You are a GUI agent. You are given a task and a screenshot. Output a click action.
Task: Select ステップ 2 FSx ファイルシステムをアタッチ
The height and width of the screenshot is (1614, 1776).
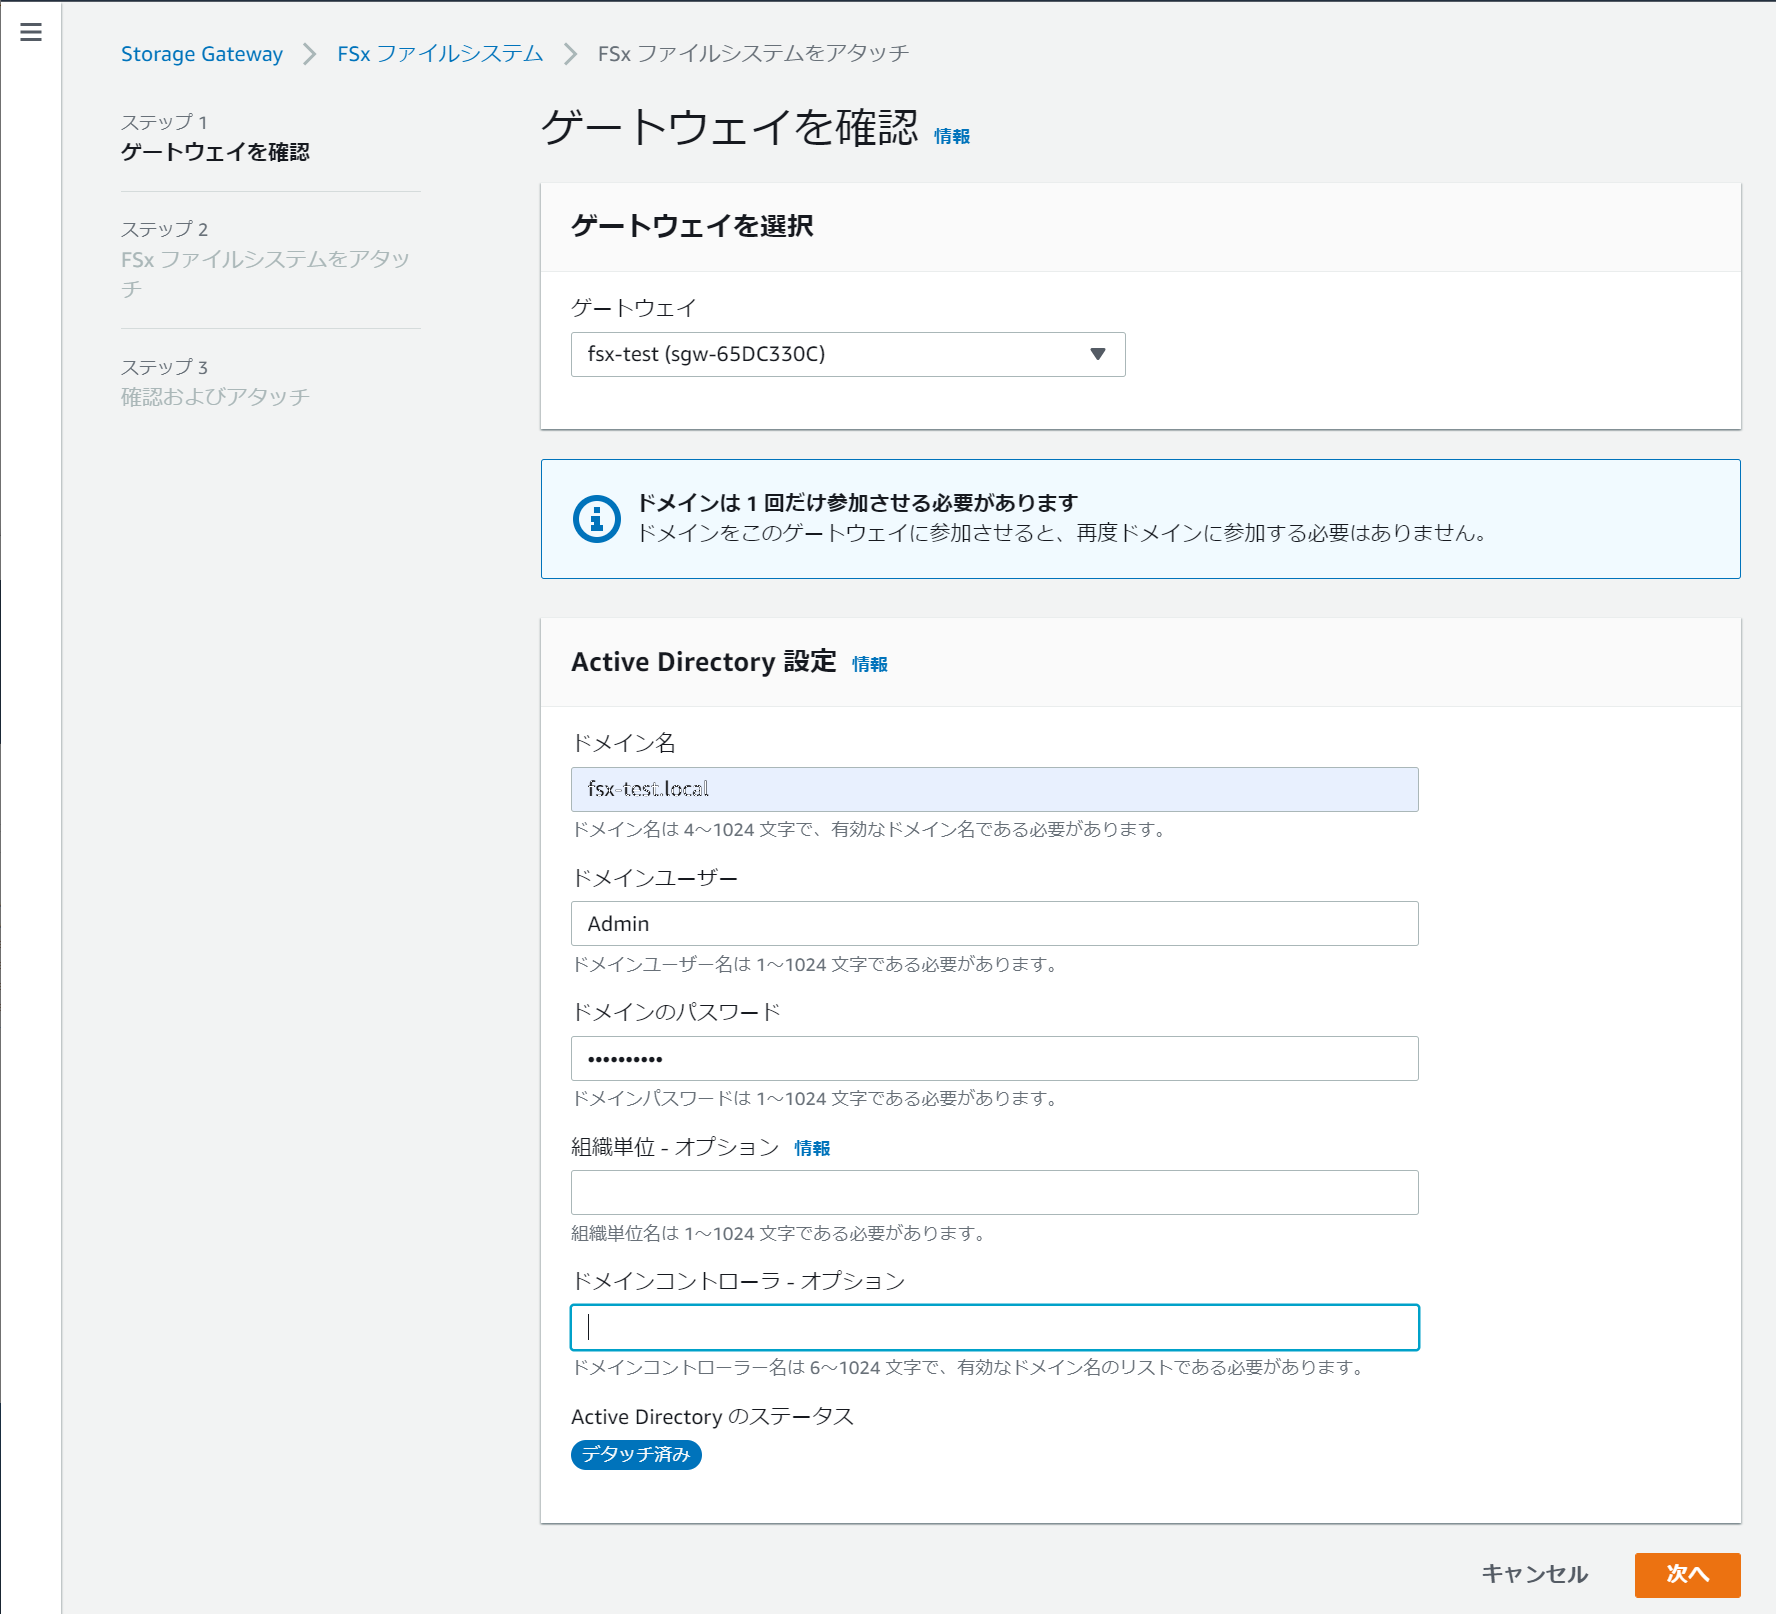(x=266, y=259)
